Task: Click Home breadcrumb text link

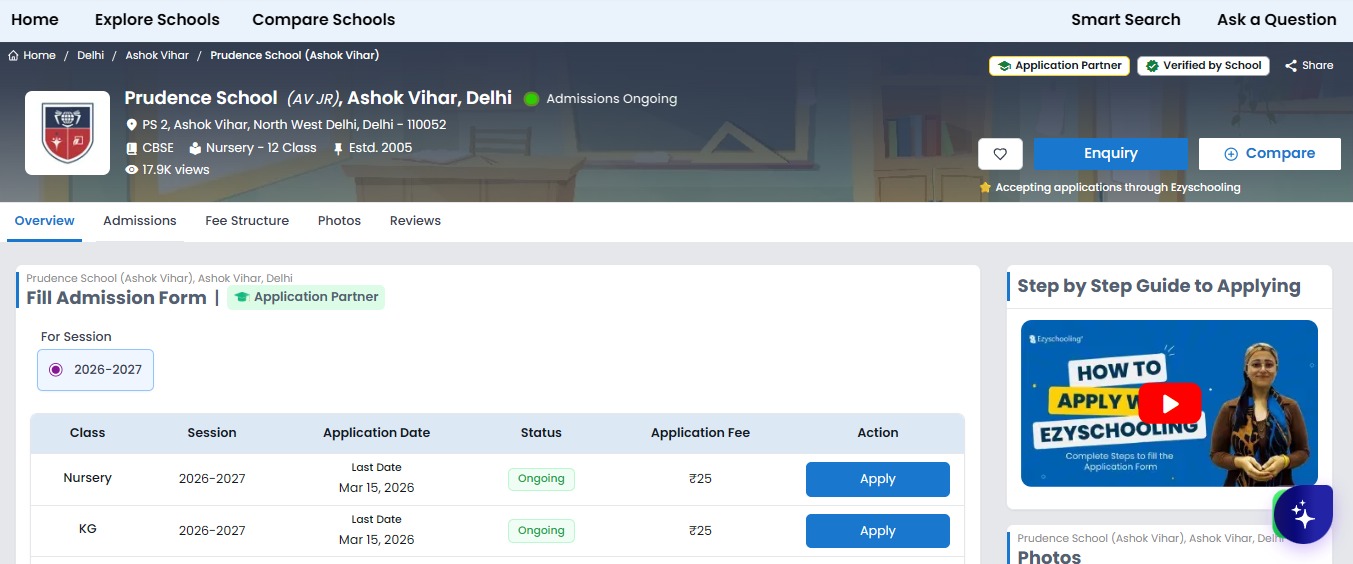Action: (39, 55)
